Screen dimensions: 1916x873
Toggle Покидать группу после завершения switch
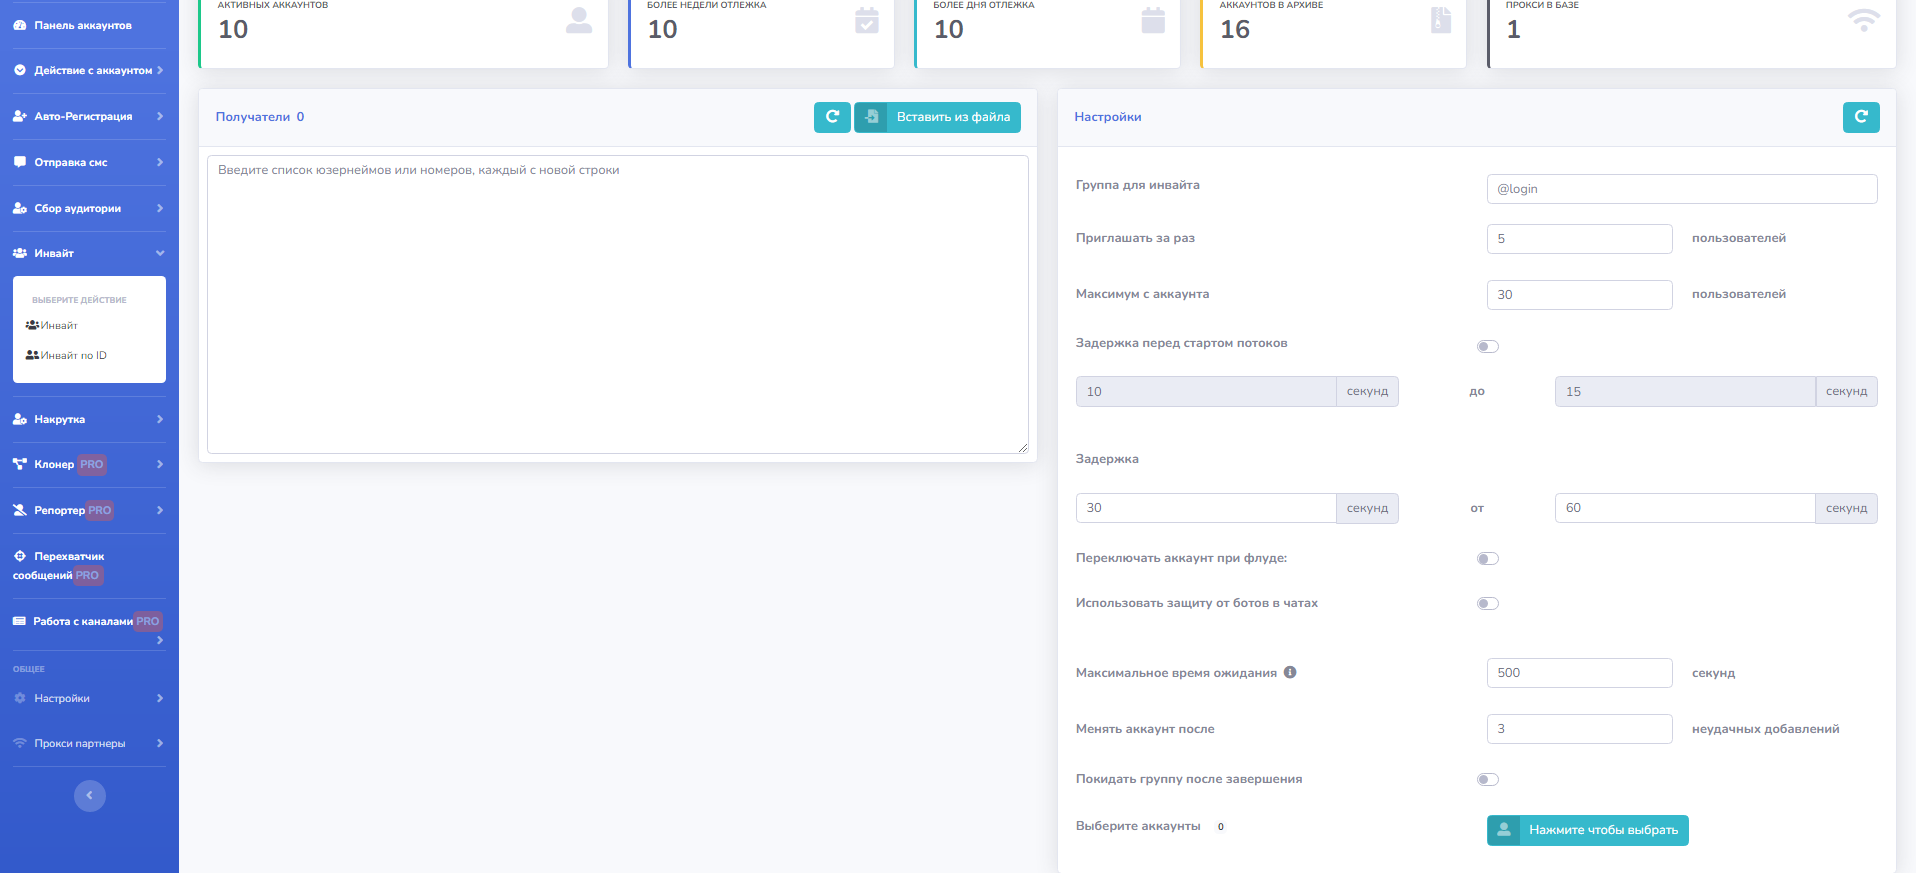pyautogui.click(x=1488, y=779)
